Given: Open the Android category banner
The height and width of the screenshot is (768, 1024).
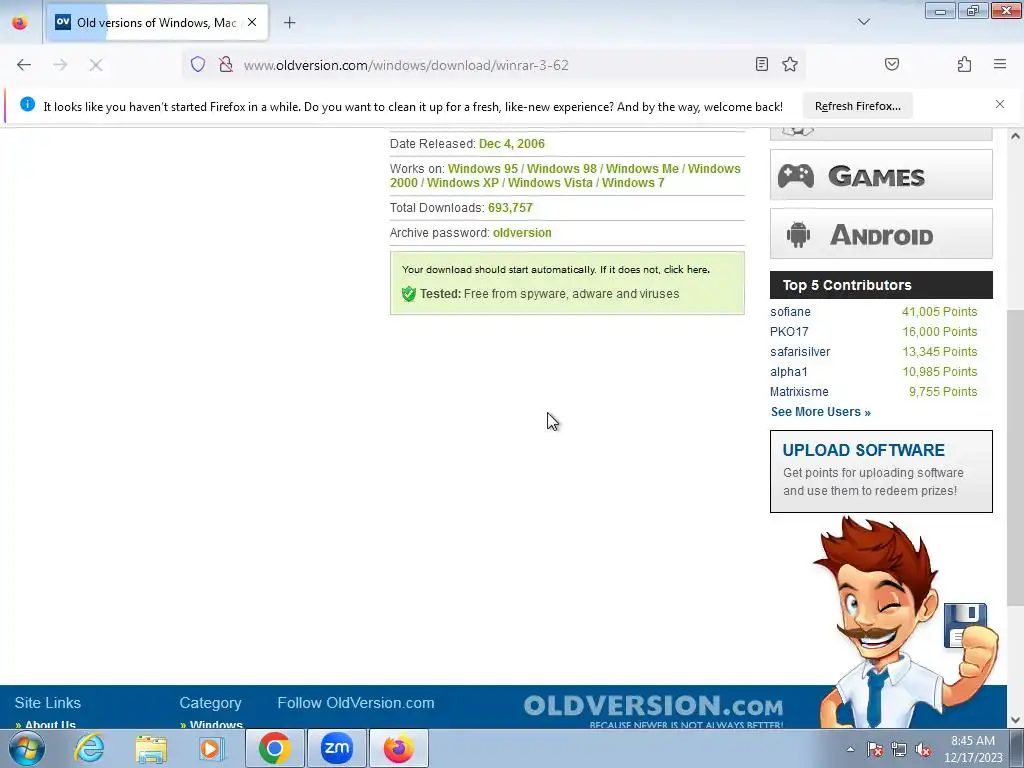Looking at the screenshot, I should click(881, 234).
